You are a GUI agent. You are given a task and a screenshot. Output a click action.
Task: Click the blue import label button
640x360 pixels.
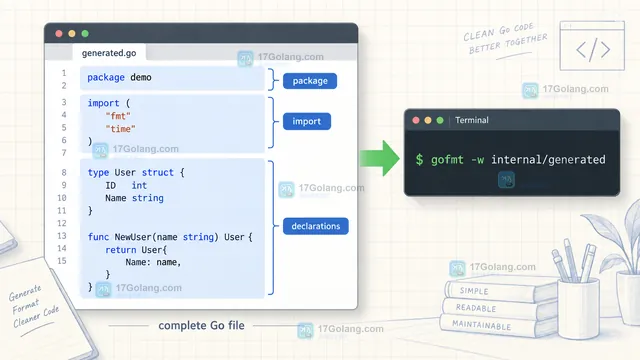click(307, 121)
